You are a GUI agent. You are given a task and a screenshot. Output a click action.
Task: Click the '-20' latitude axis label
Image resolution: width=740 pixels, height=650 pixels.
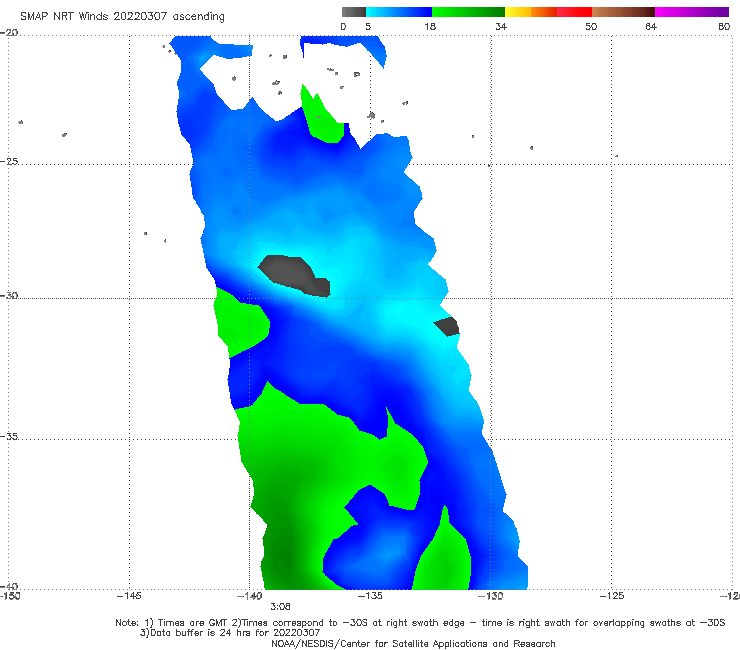click(9, 33)
